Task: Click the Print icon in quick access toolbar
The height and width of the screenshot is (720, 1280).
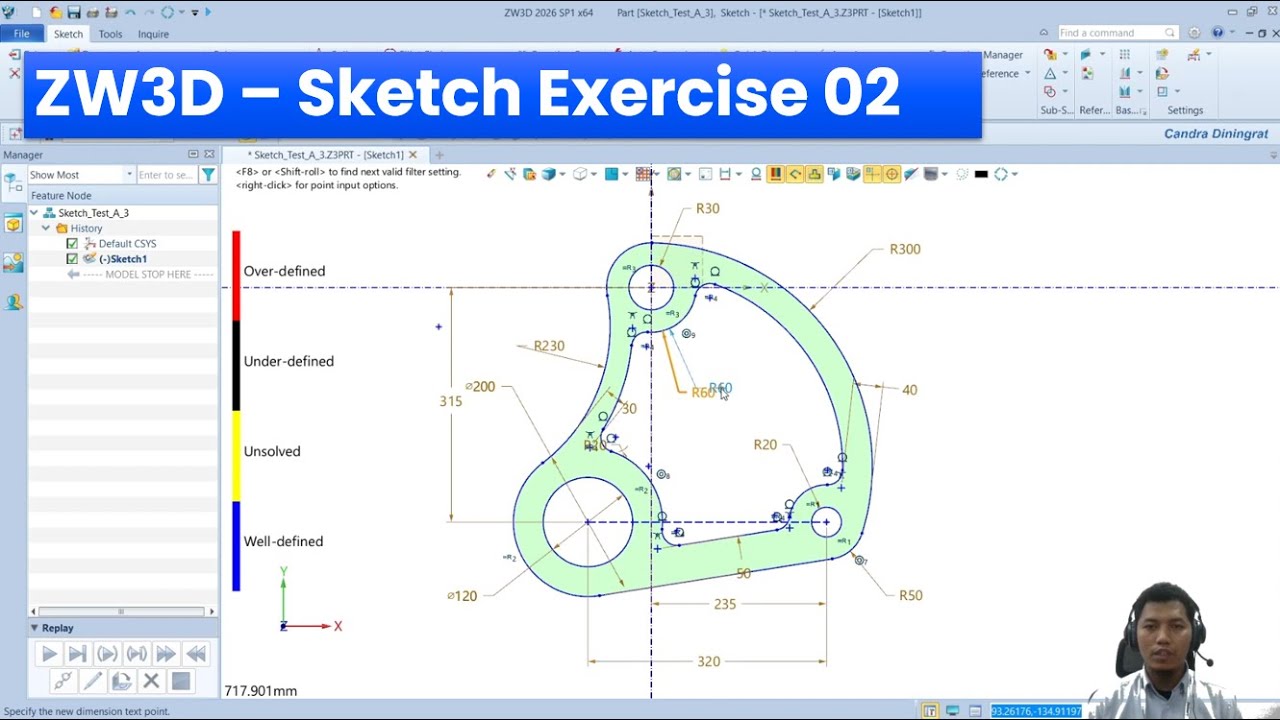Action: pos(93,12)
